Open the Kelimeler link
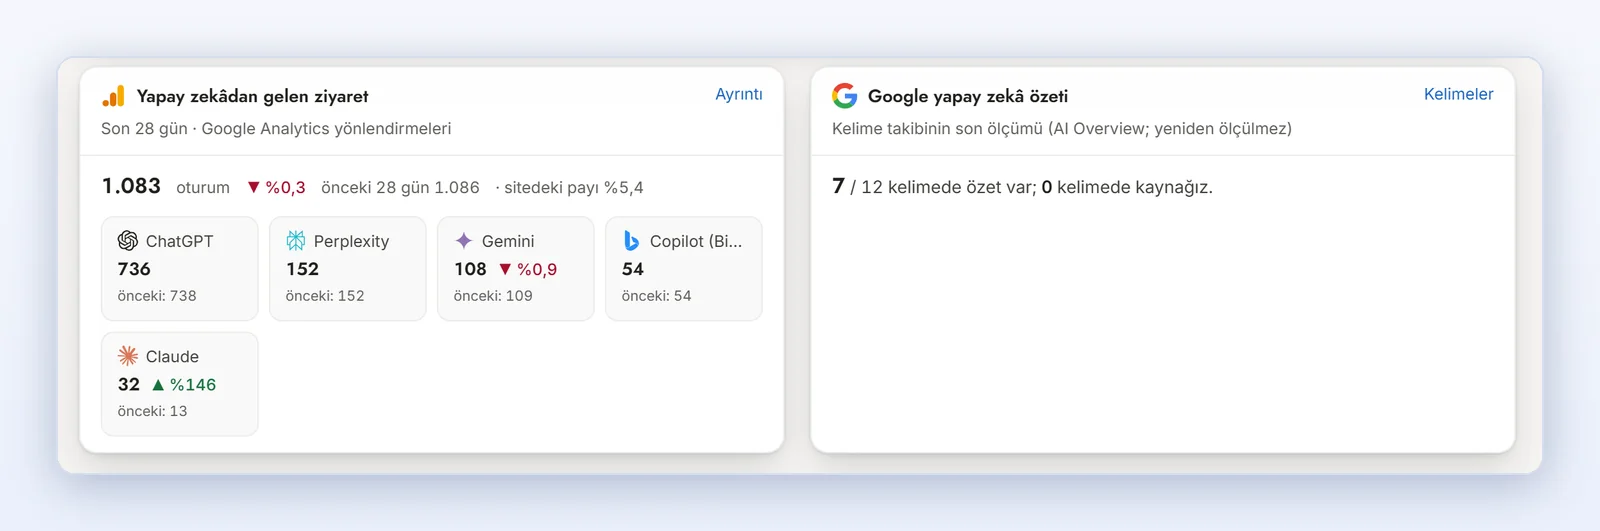The image size is (1600, 531). click(1458, 94)
